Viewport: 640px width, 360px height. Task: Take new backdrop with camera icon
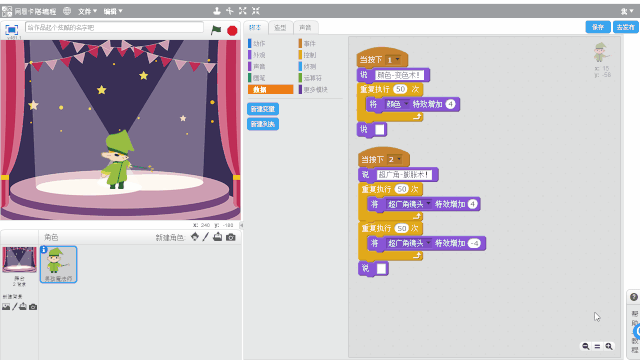pos(33,307)
